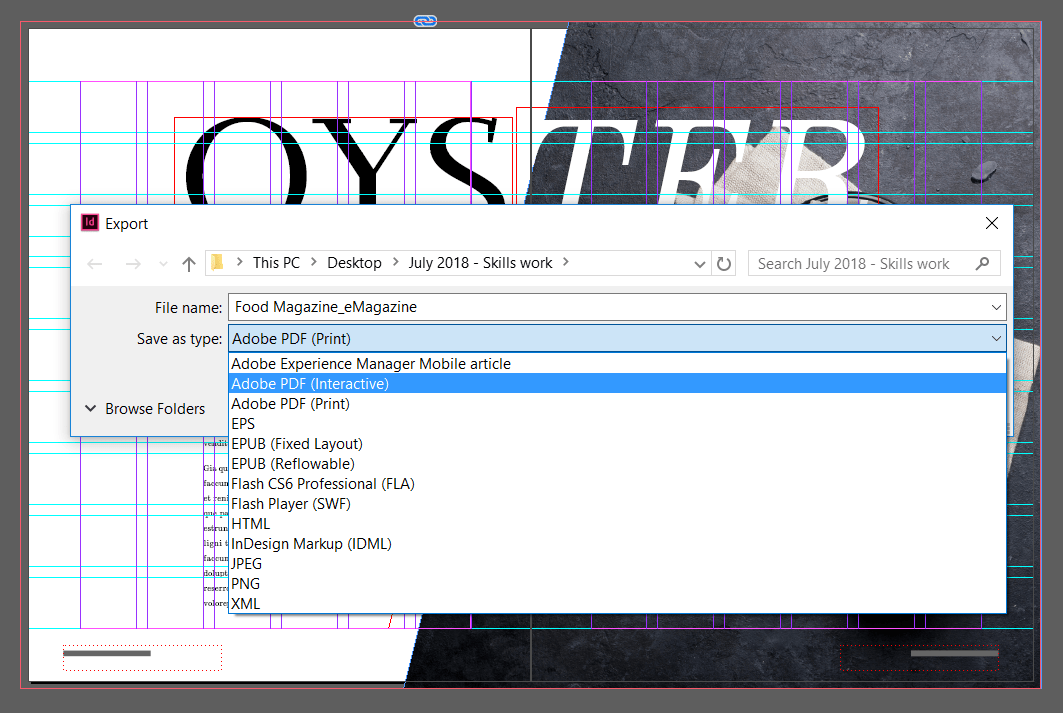Collapse the Save as type dropdown
This screenshot has height=713, width=1063.
click(x=996, y=338)
